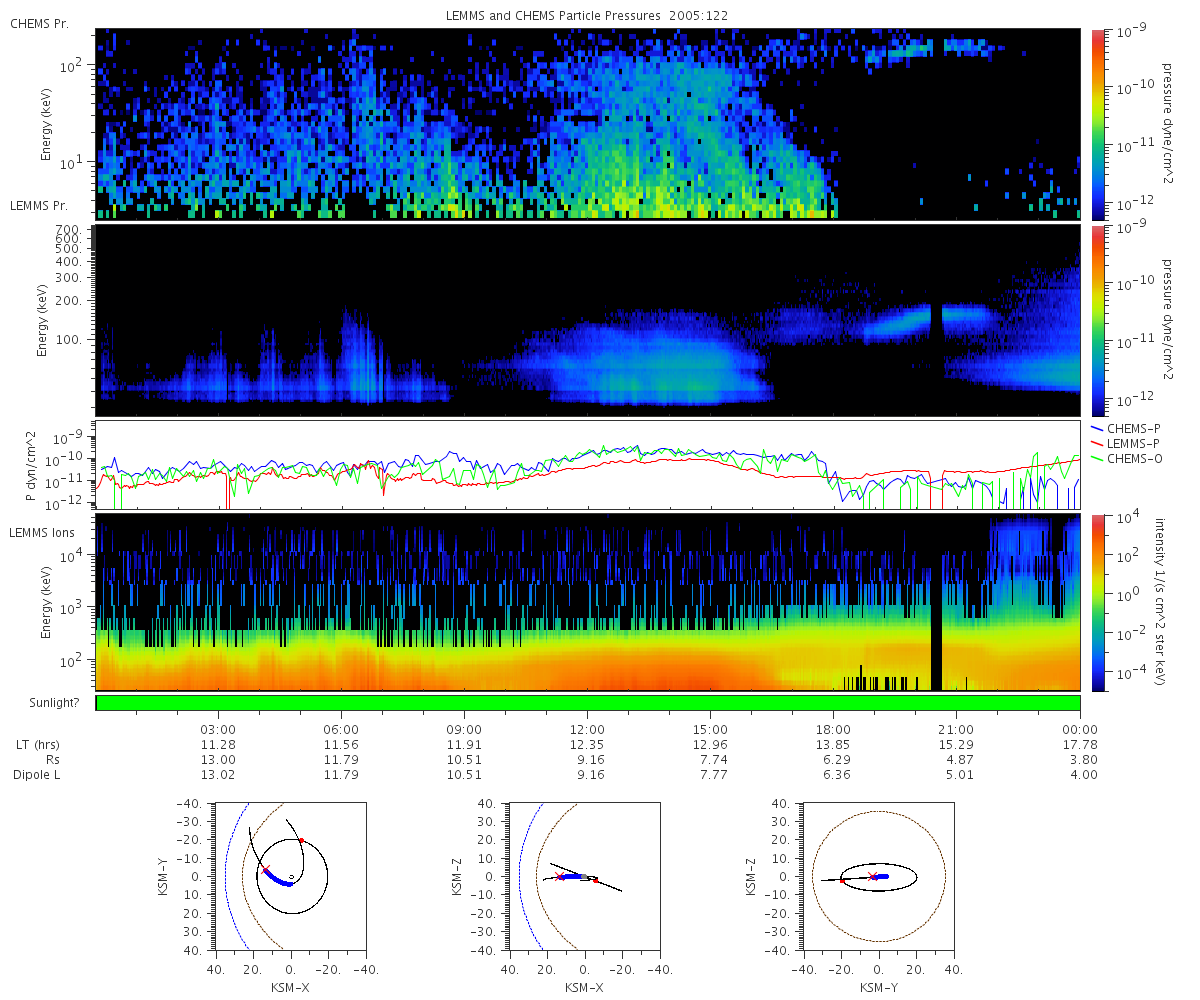Select the "CHEMS Pr." panel label
Screen dimensions: 1200x1000
click(39, 23)
